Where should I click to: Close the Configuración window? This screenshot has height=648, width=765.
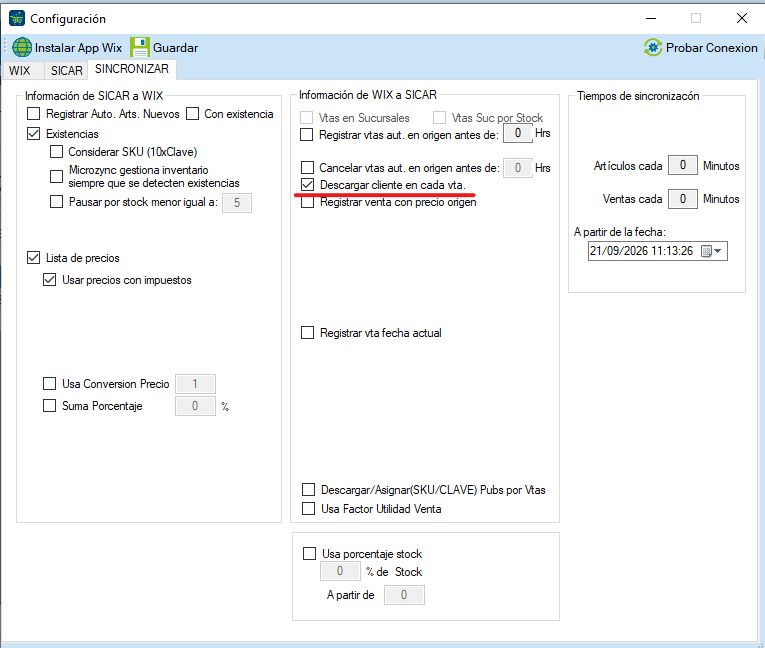click(x=742, y=18)
